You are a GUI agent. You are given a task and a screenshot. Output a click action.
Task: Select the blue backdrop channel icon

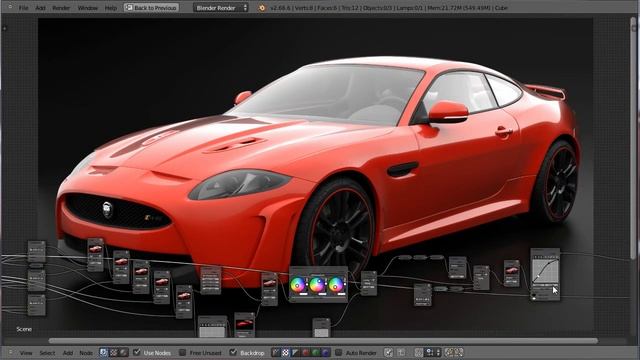pos(325,352)
